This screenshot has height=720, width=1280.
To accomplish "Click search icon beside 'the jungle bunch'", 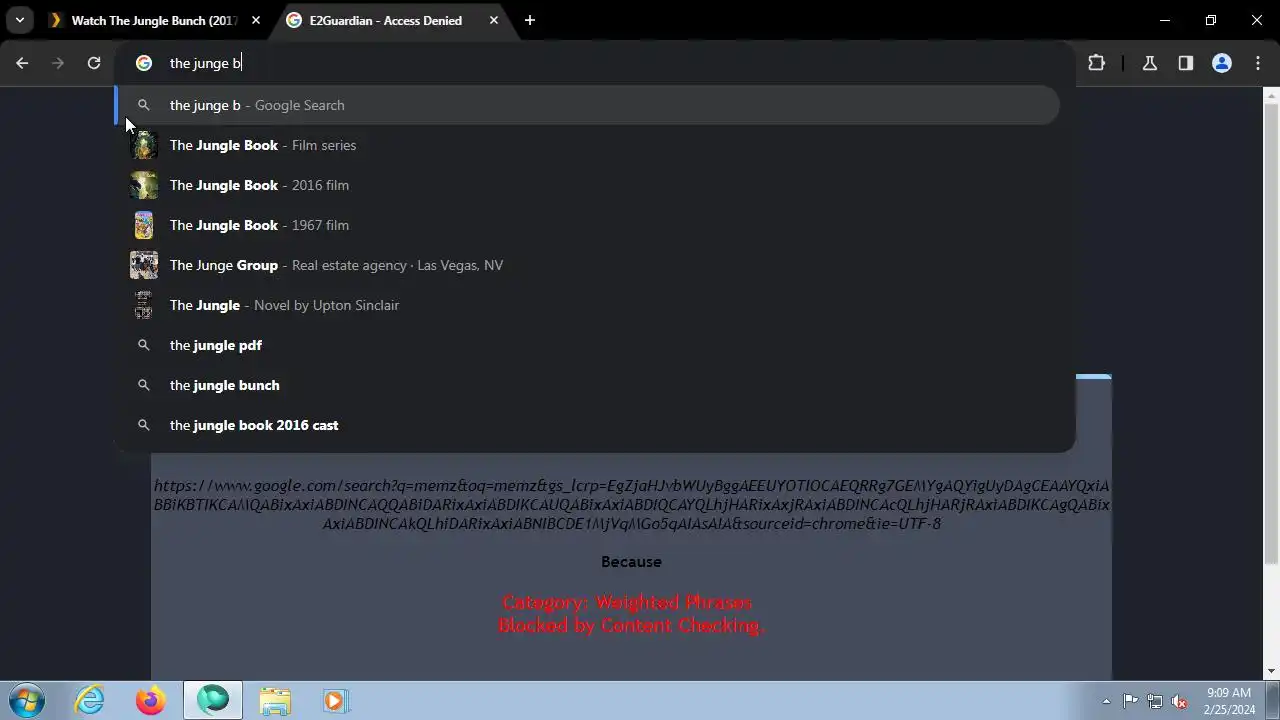I will tap(144, 385).
